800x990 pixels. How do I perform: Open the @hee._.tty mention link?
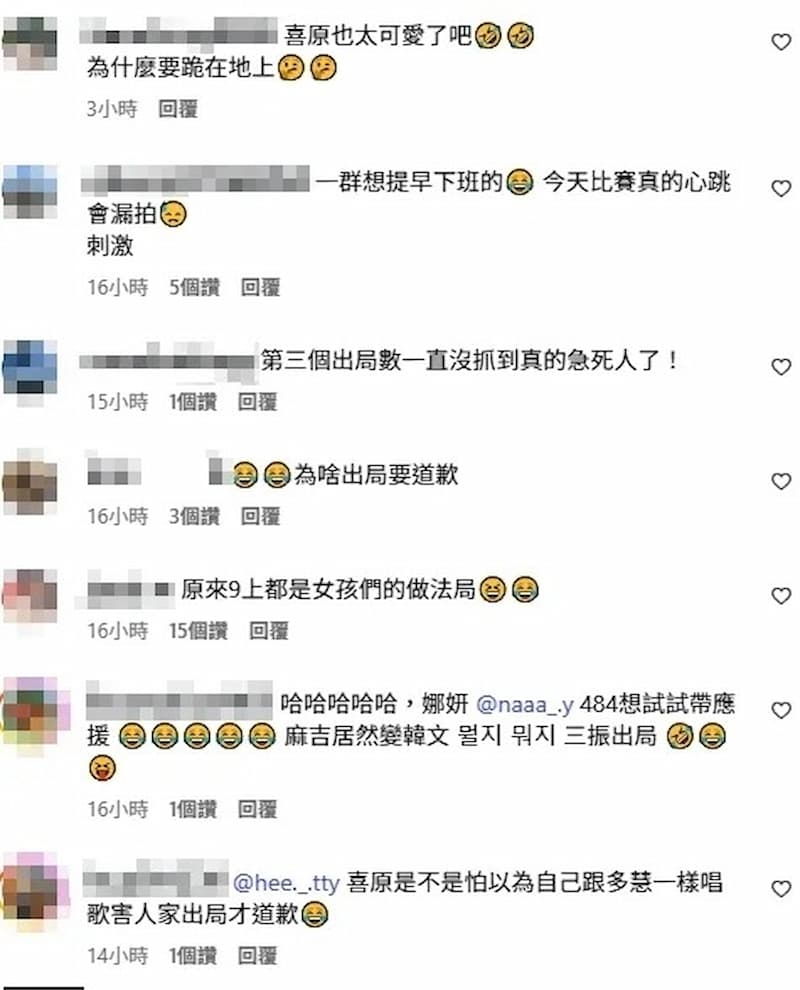coord(286,883)
